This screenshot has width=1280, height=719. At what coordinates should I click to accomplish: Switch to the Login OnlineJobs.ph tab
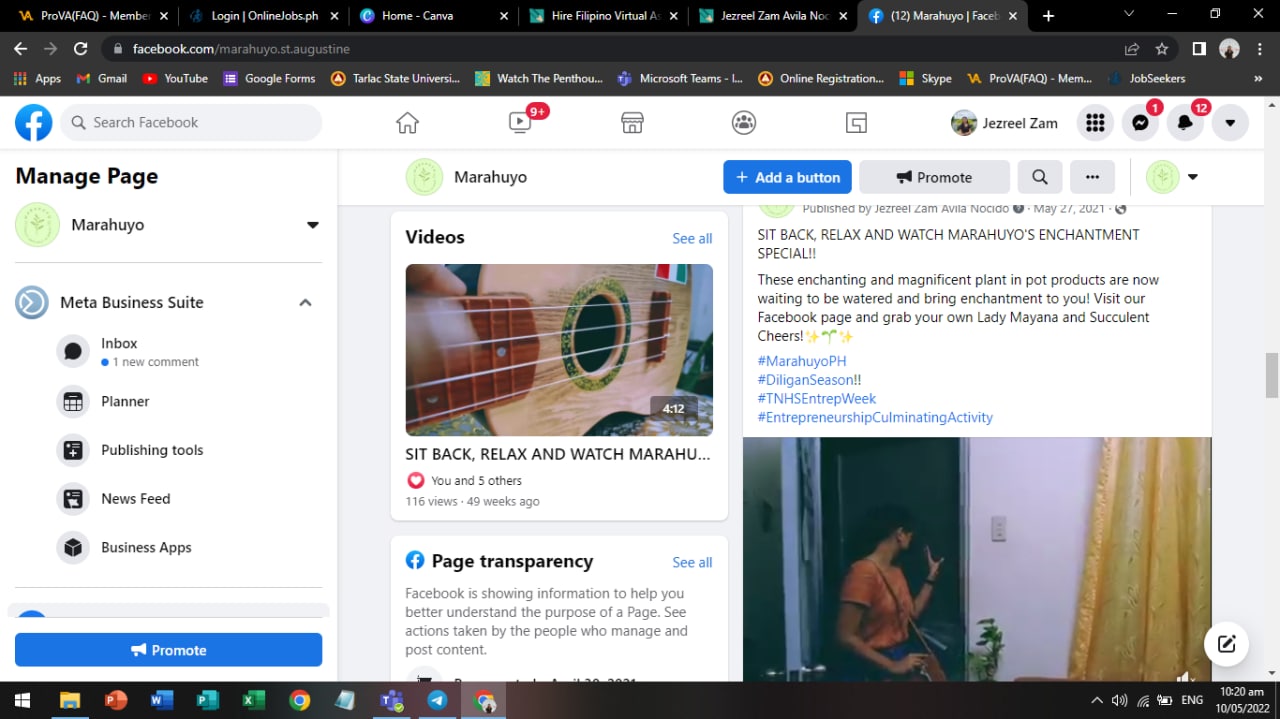(262, 16)
